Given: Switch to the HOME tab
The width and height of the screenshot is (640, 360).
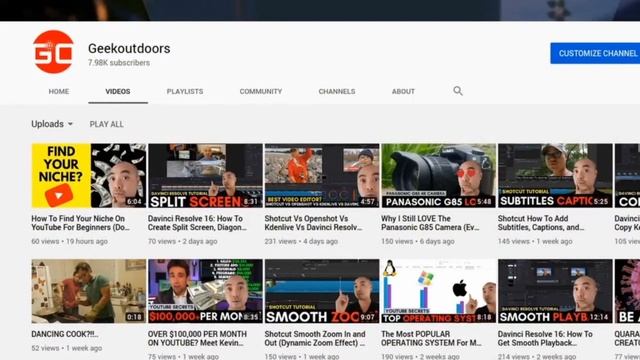Looking at the screenshot, I should tap(59, 91).
